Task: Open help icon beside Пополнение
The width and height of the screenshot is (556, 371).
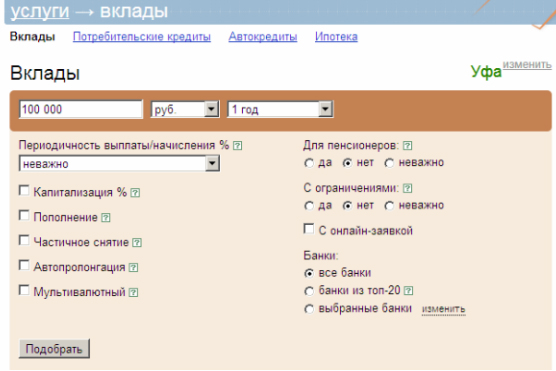Action: [x=106, y=217]
